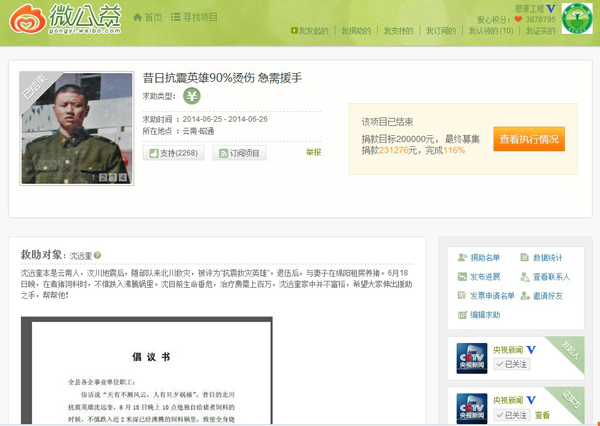600x426 pixels.
Task: Switch to photo number 2
Action: point(103,177)
